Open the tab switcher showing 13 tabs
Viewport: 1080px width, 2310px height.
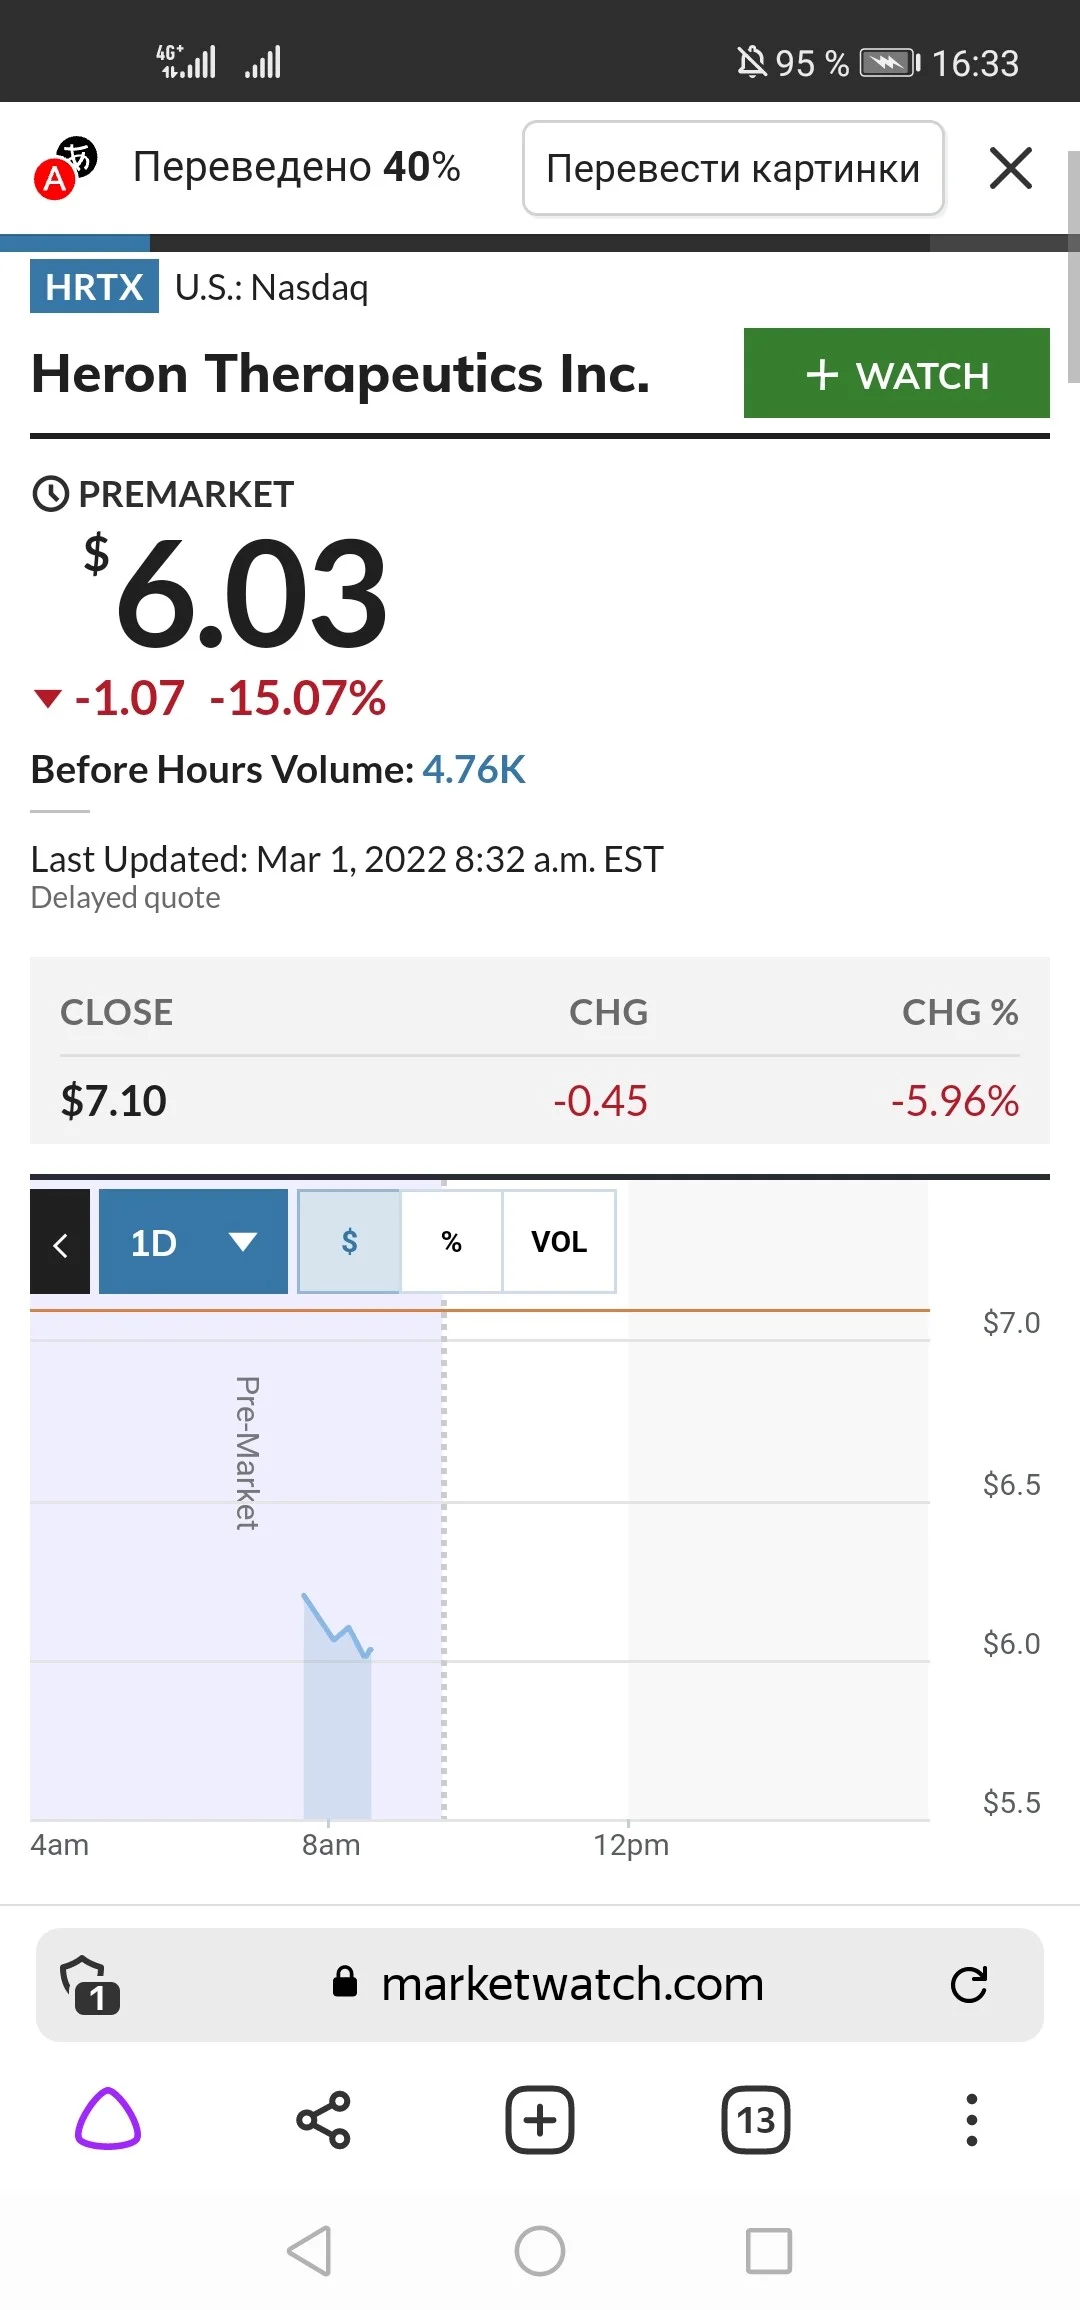[x=756, y=2119]
